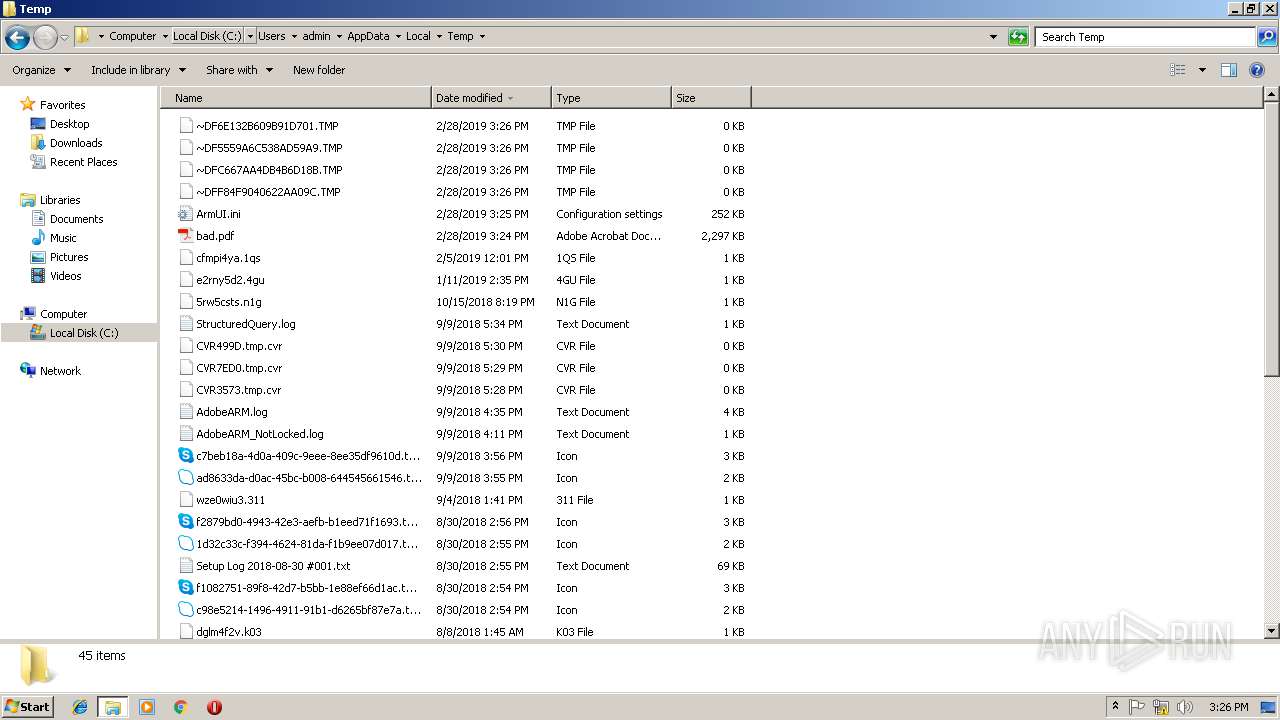
Task: Click the taskbar clock showing 3:26 PM
Action: pyautogui.click(x=1228, y=707)
